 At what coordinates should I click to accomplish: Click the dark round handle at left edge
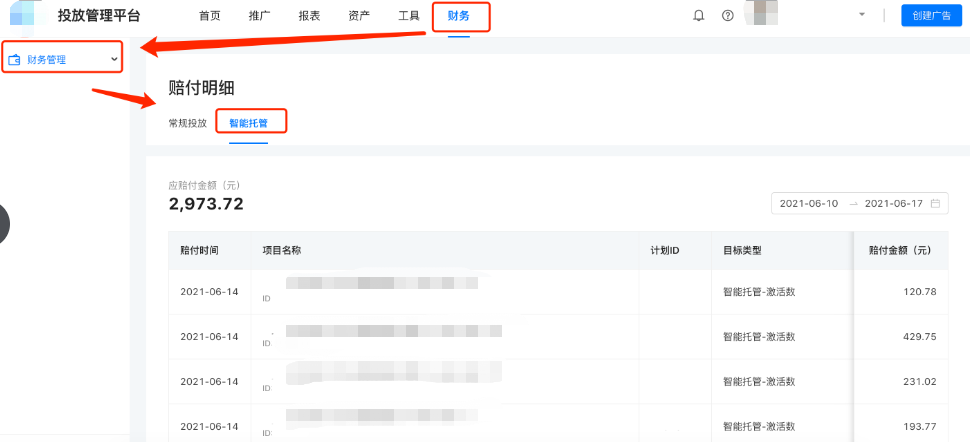coord(4,223)
